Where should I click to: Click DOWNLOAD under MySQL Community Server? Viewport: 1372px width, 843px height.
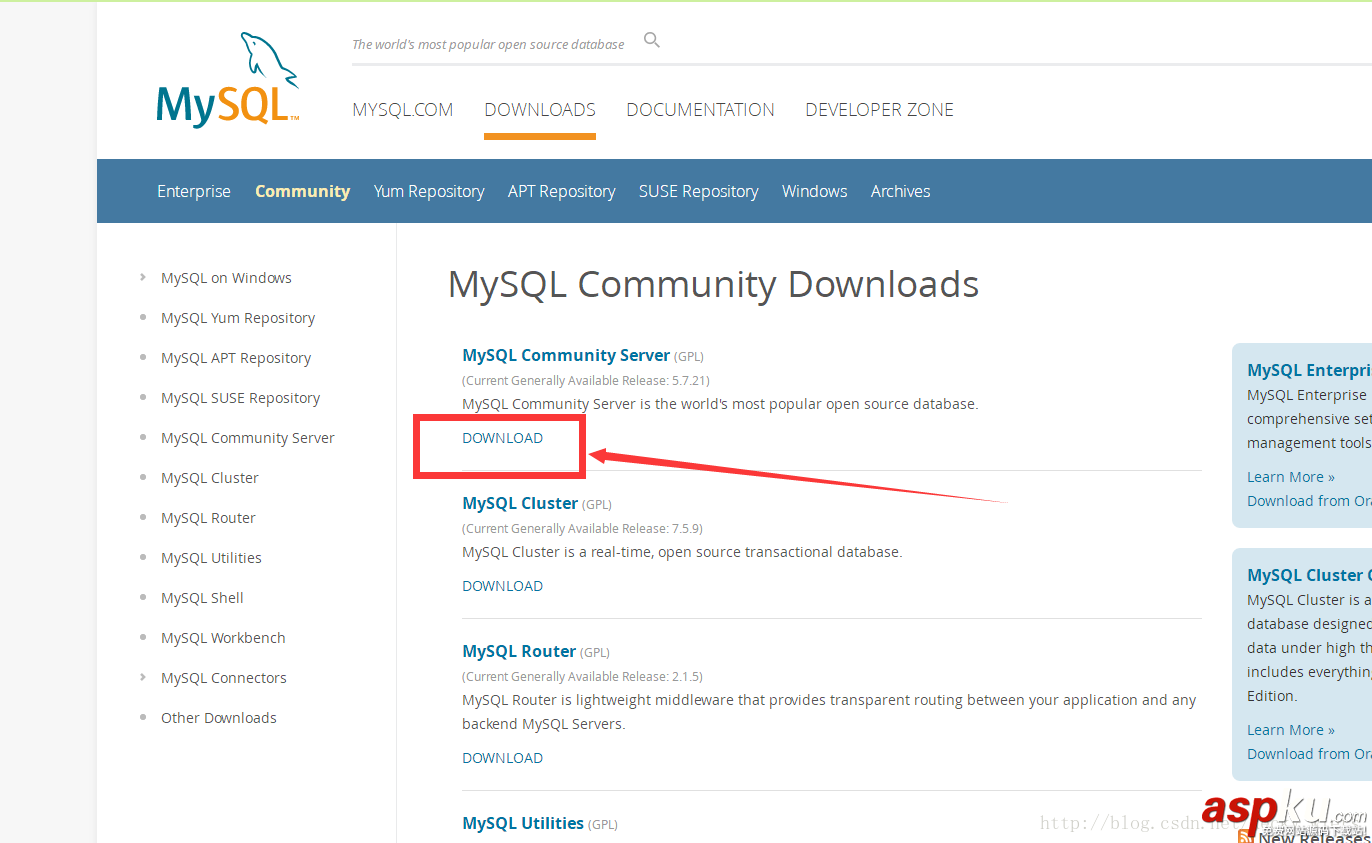502,438
